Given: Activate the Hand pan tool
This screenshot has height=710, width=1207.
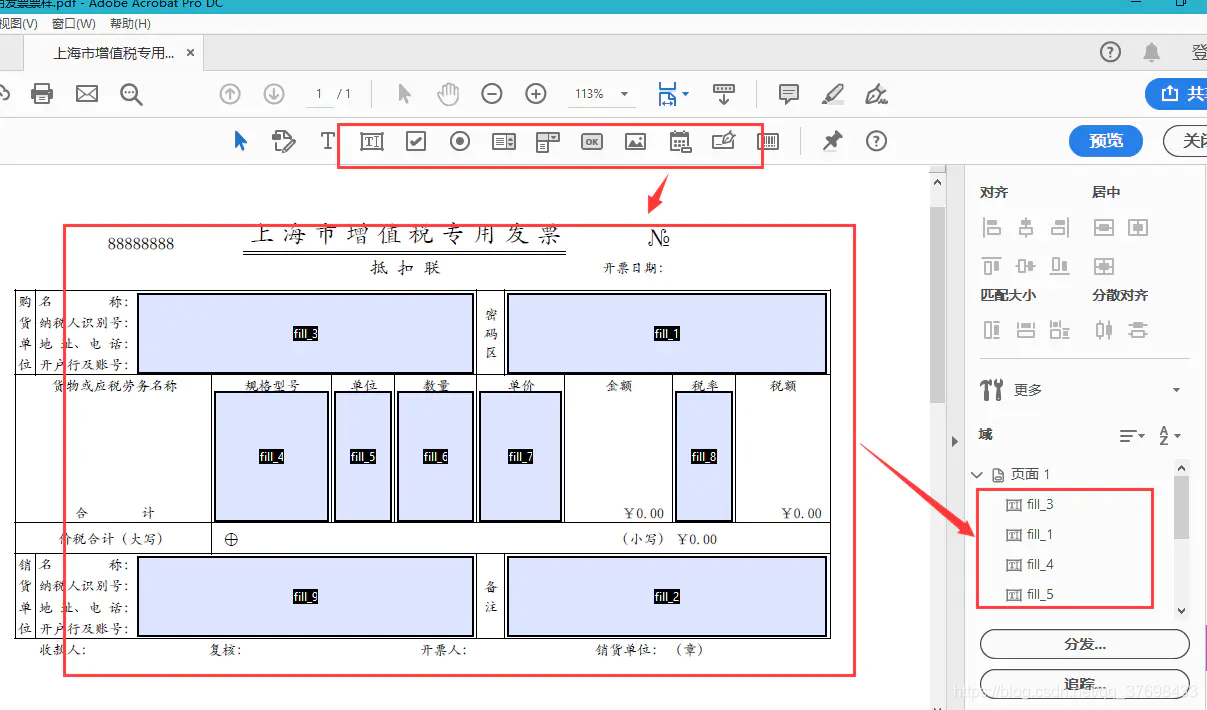Looking at the screenshot, I should (448, 94).
